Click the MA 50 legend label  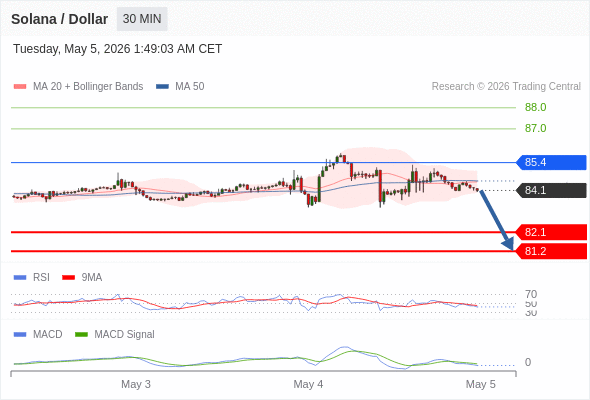pyautogui.click(x=190, y=87)
